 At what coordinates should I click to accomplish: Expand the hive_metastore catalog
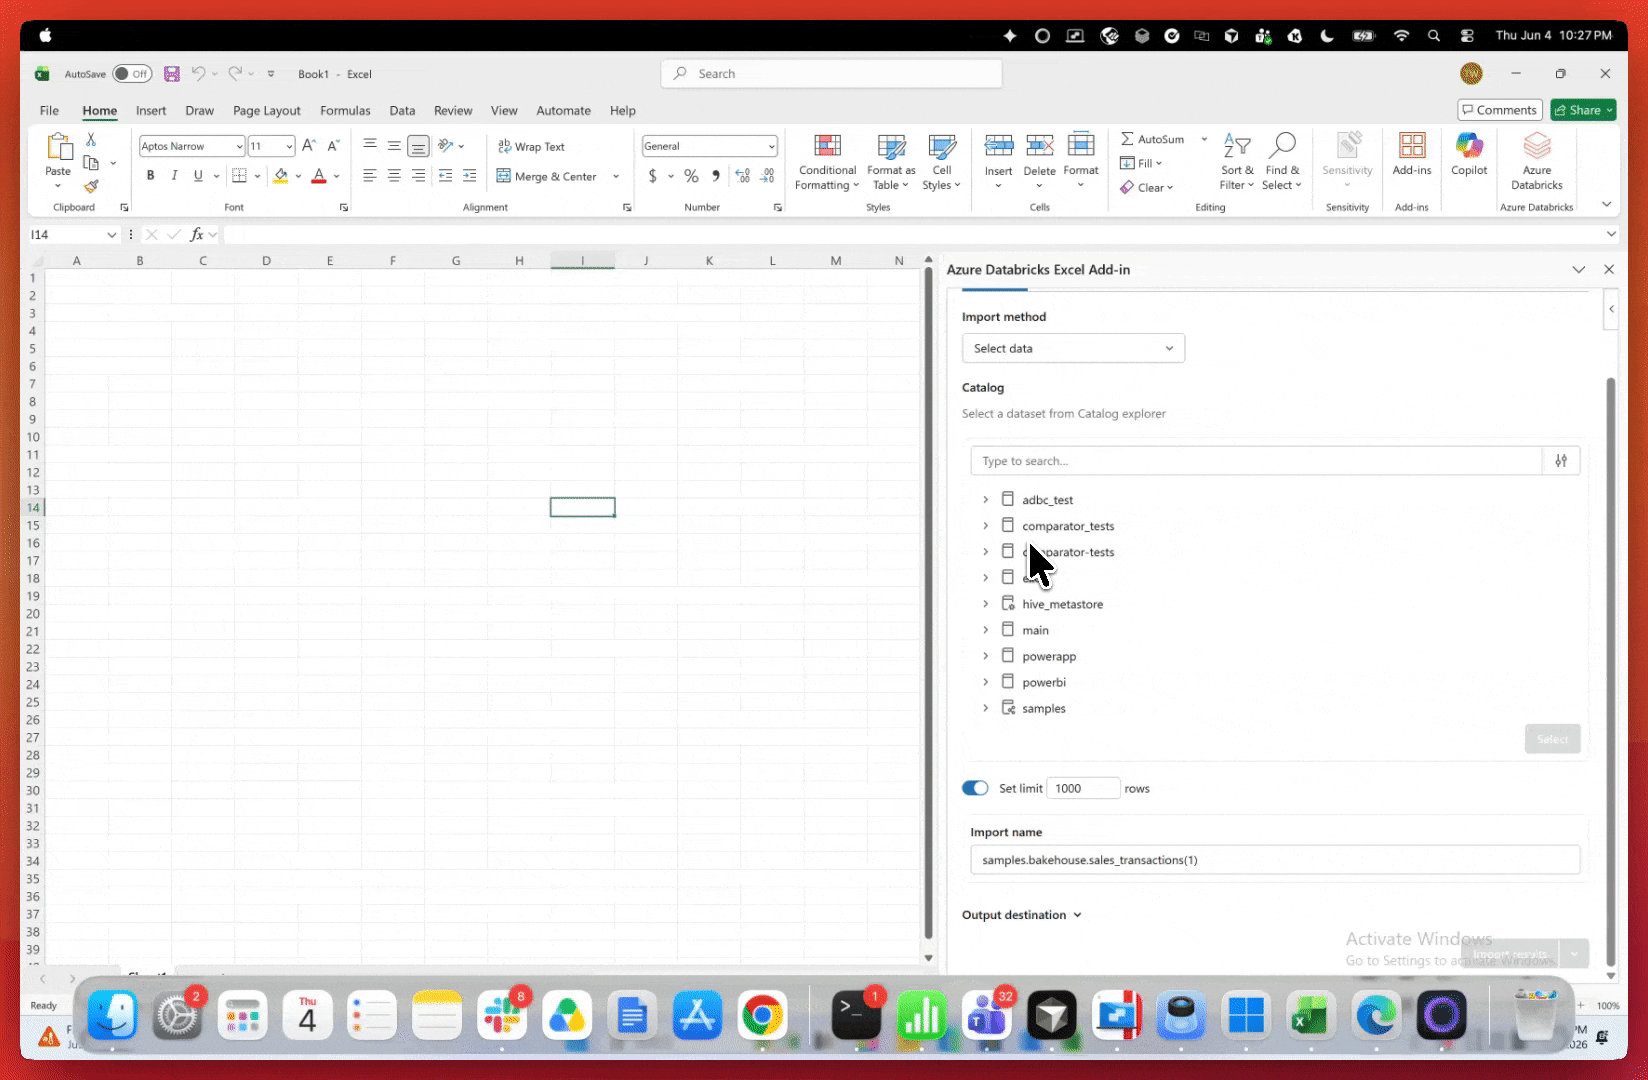tap(985, 603)
